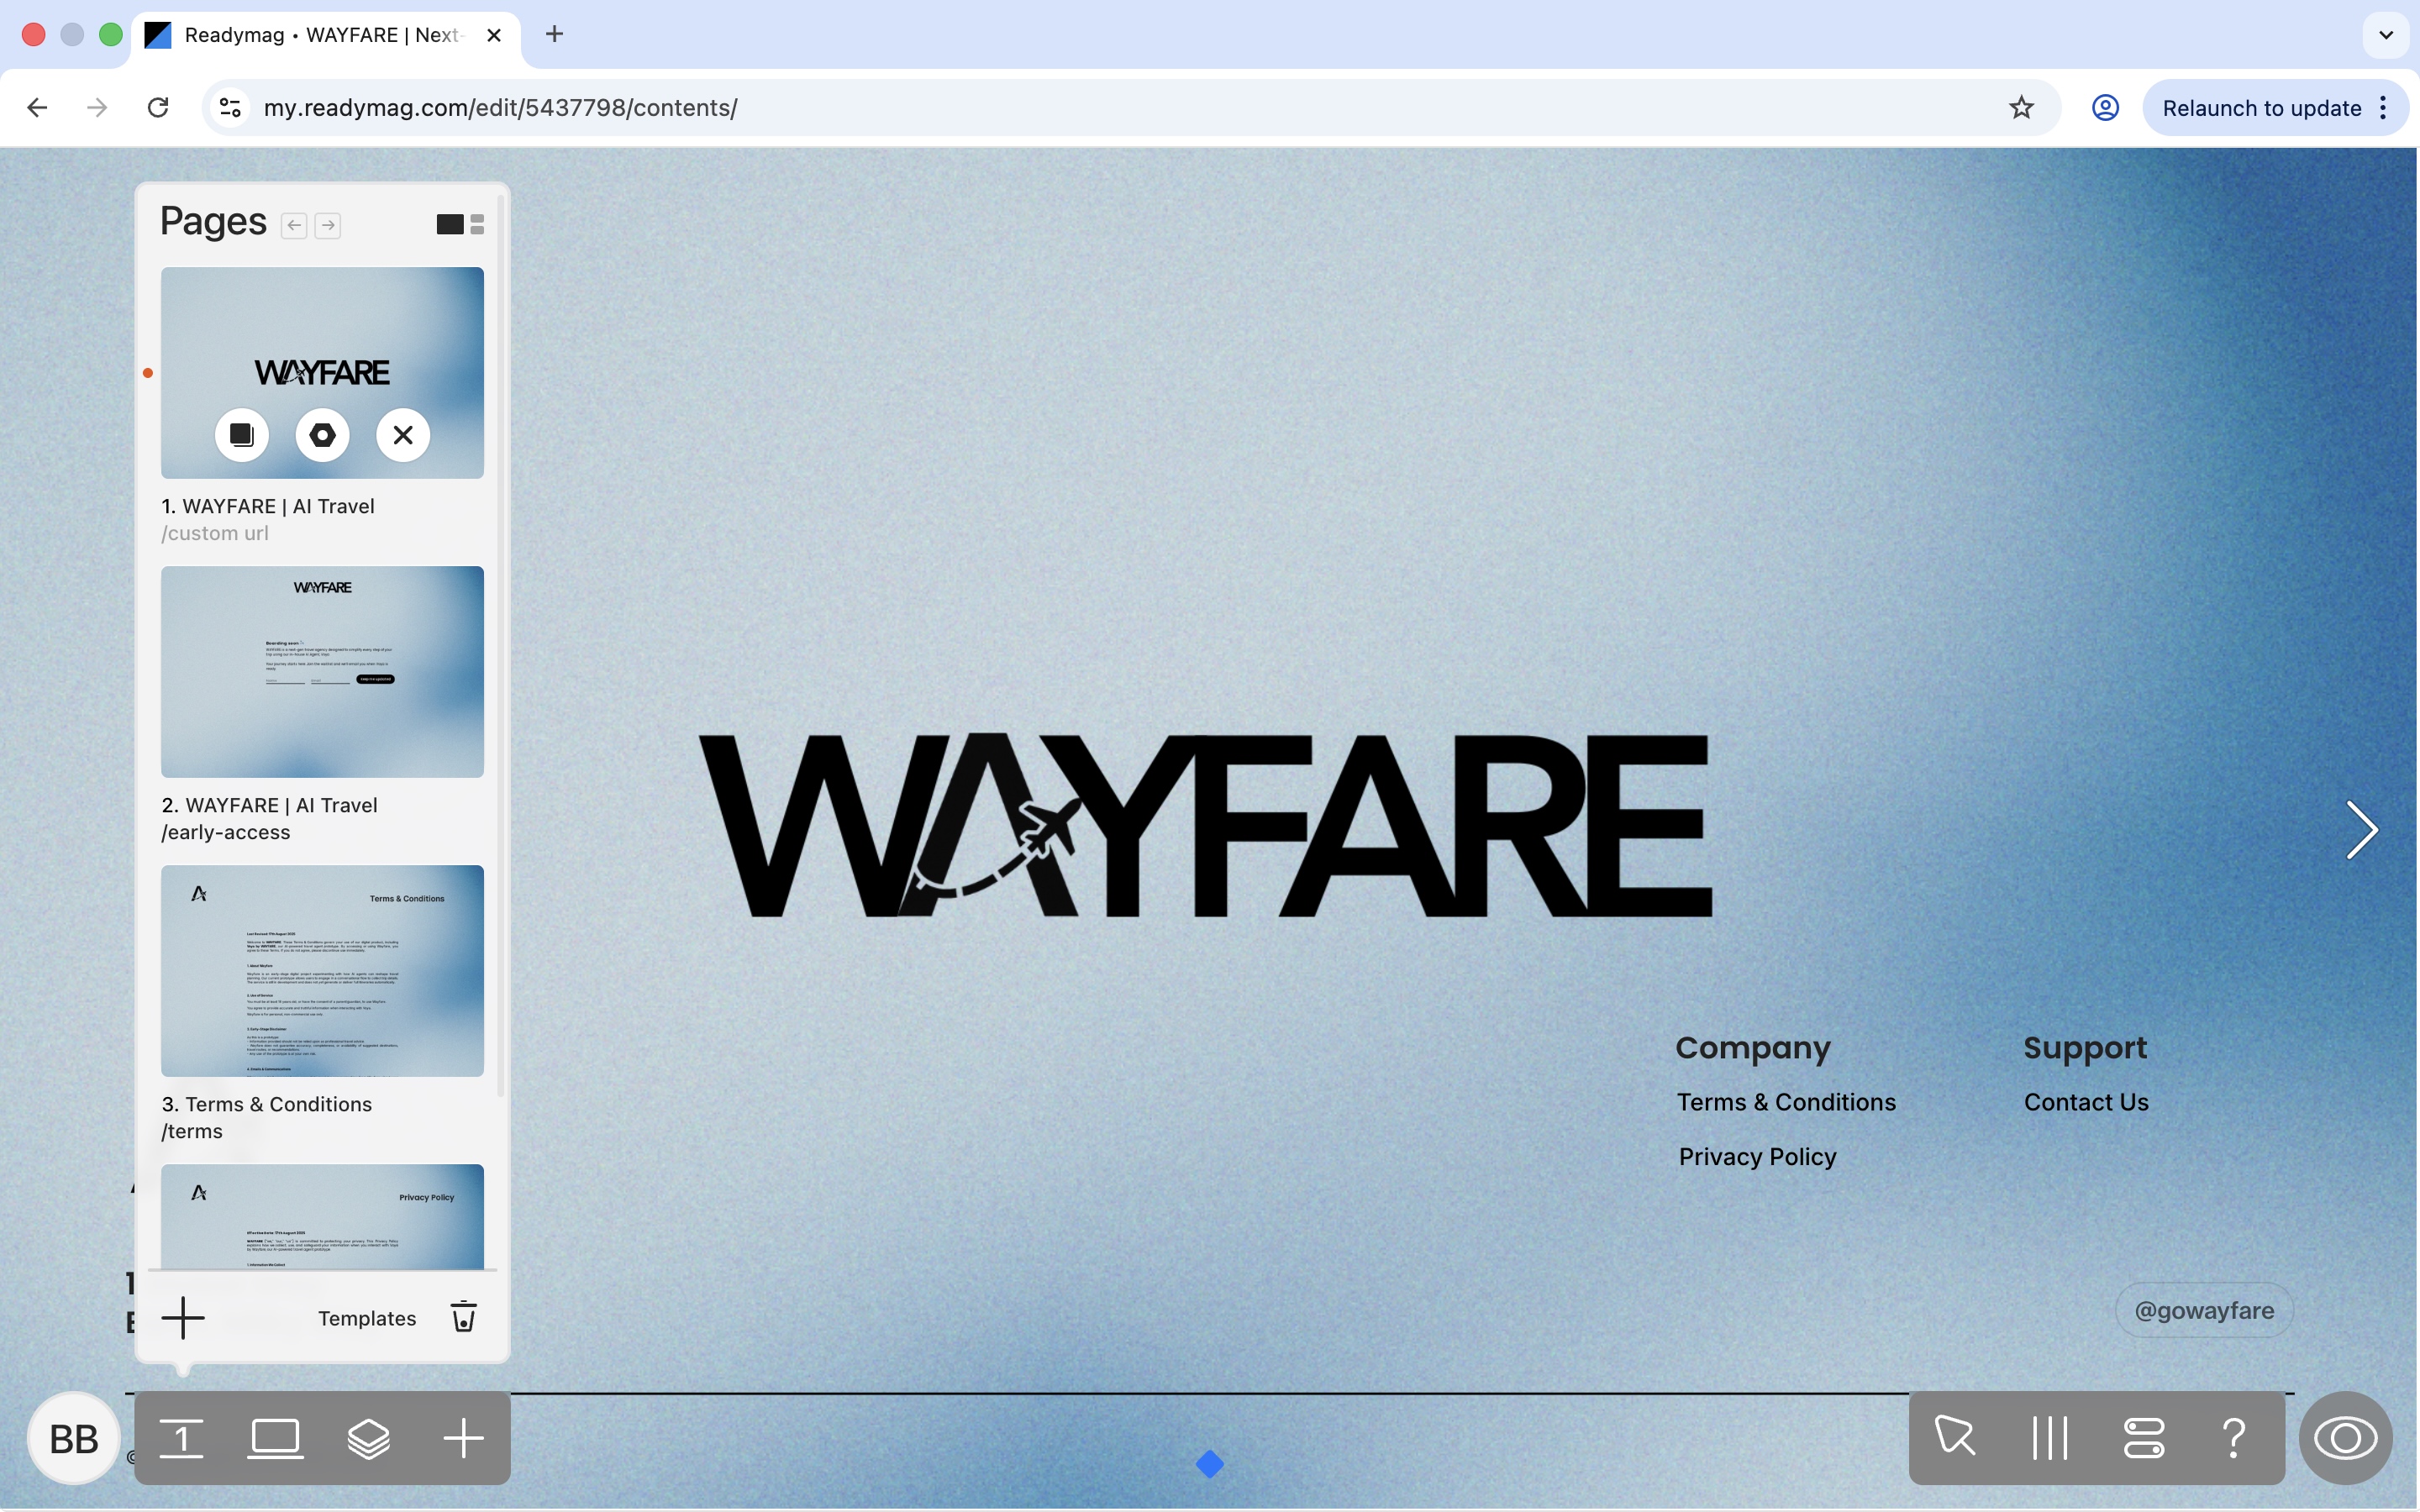Screen dimensions: 2420x1512
Task: Move page forward with right arrow
Action: click(328, 225)
